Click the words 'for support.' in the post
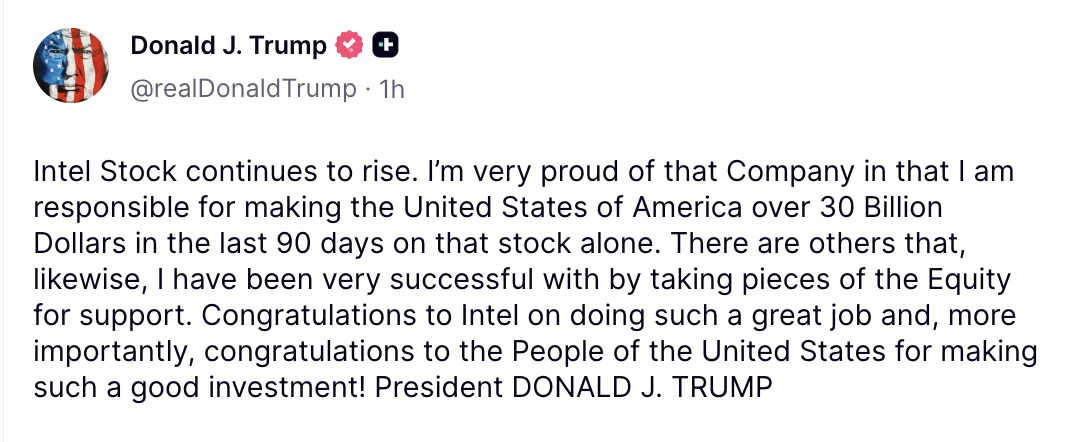This screenshot has width=1068, height=442. 114,317
